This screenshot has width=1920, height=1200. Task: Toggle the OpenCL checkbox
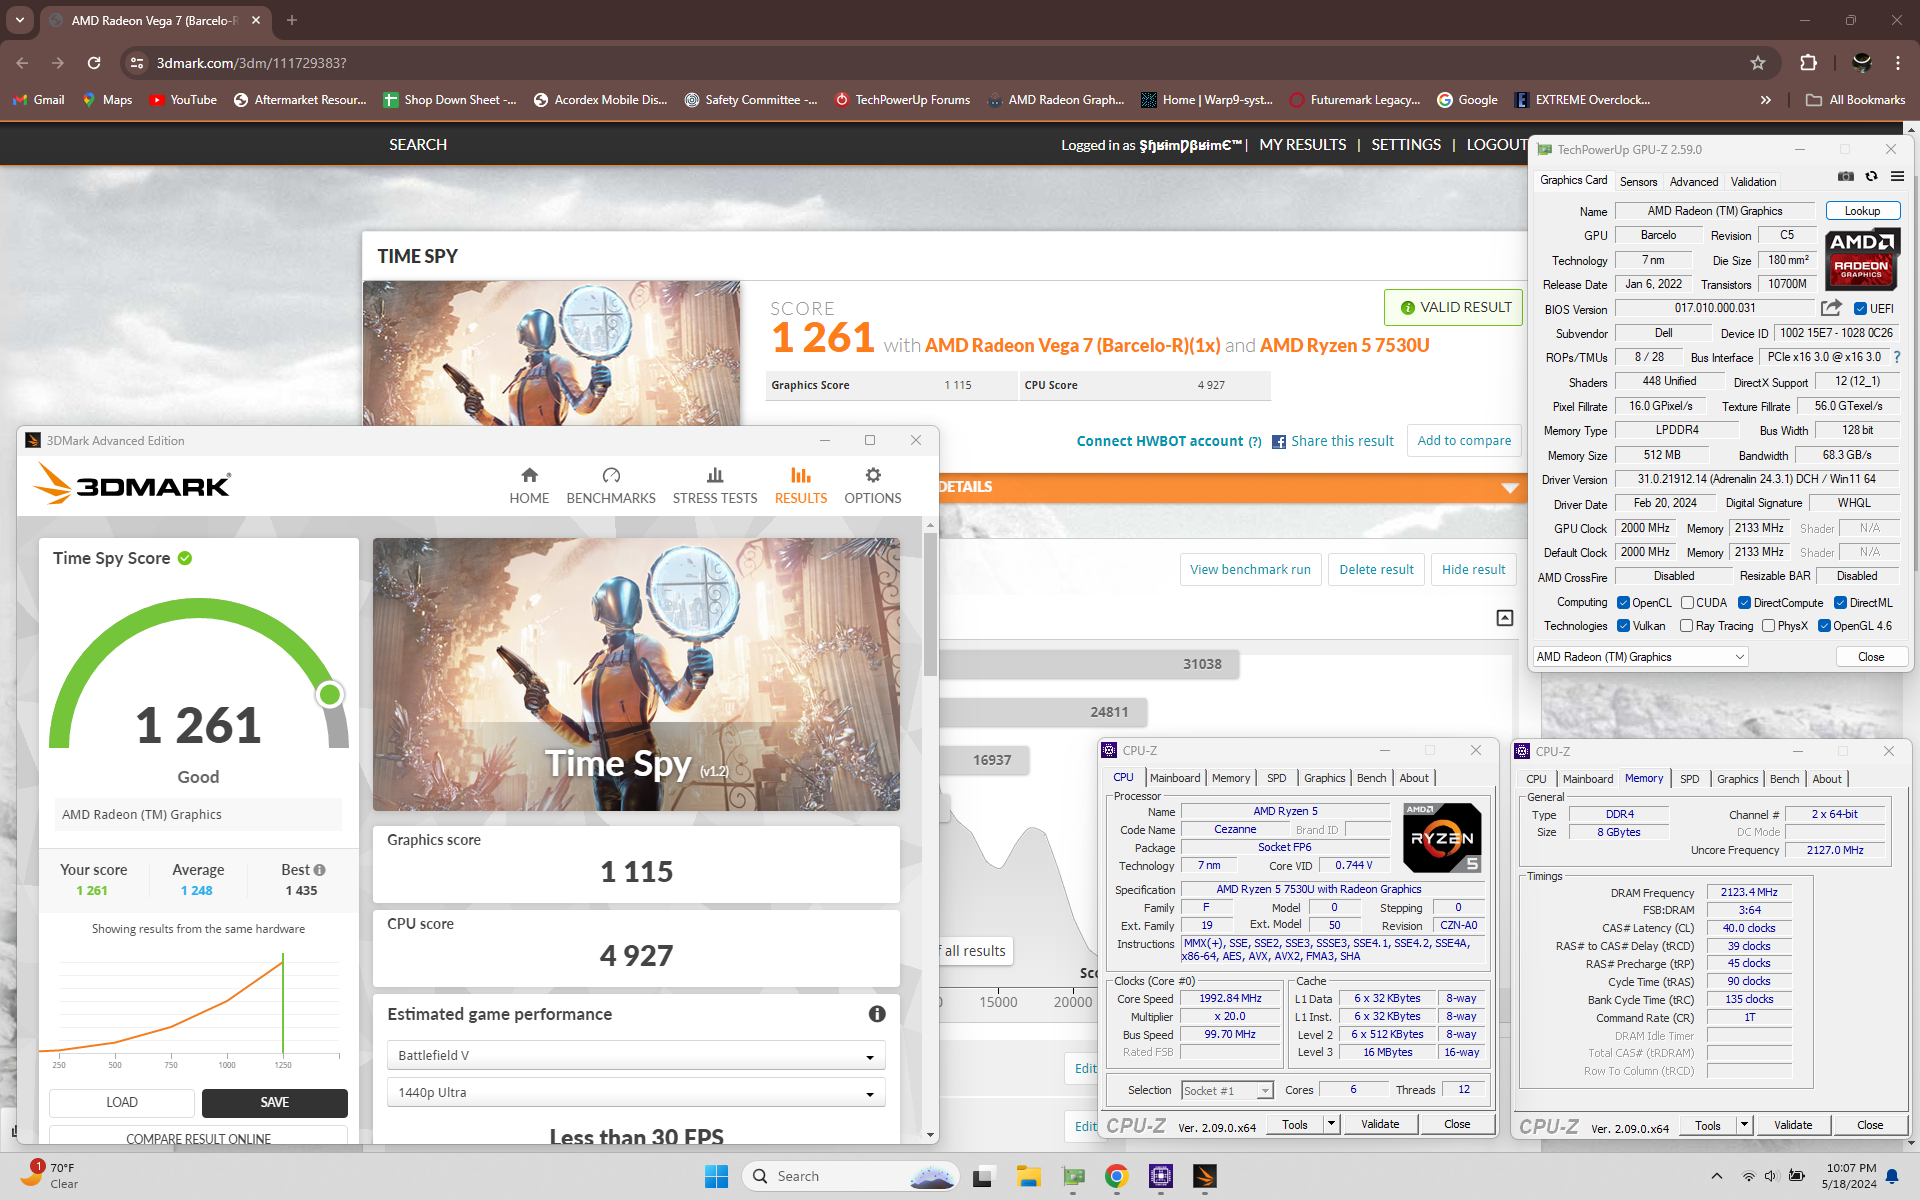[x=1623, y=603]
